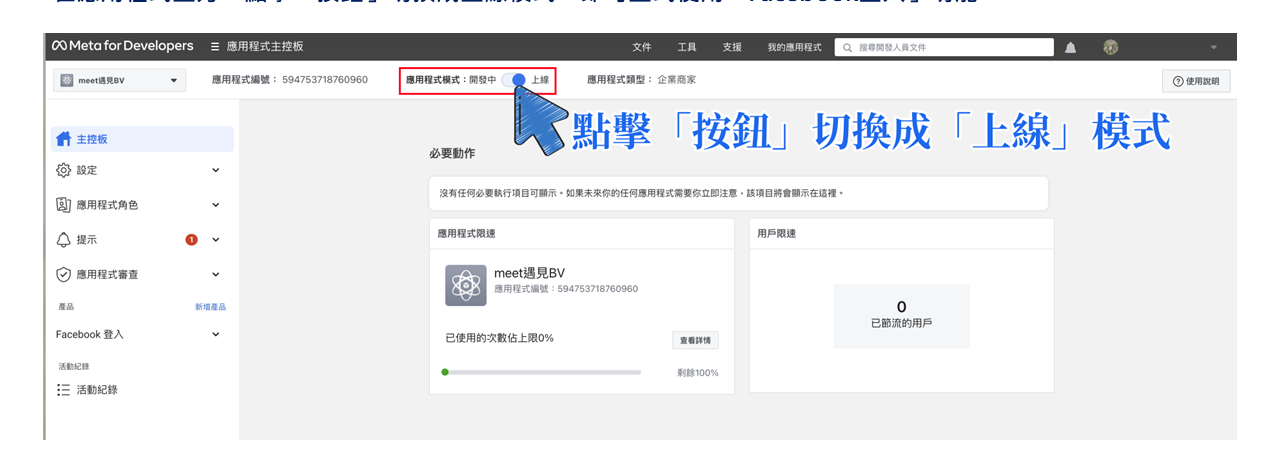
Task: Toggle app mode switch to 上線
Action: click(514, 79)
